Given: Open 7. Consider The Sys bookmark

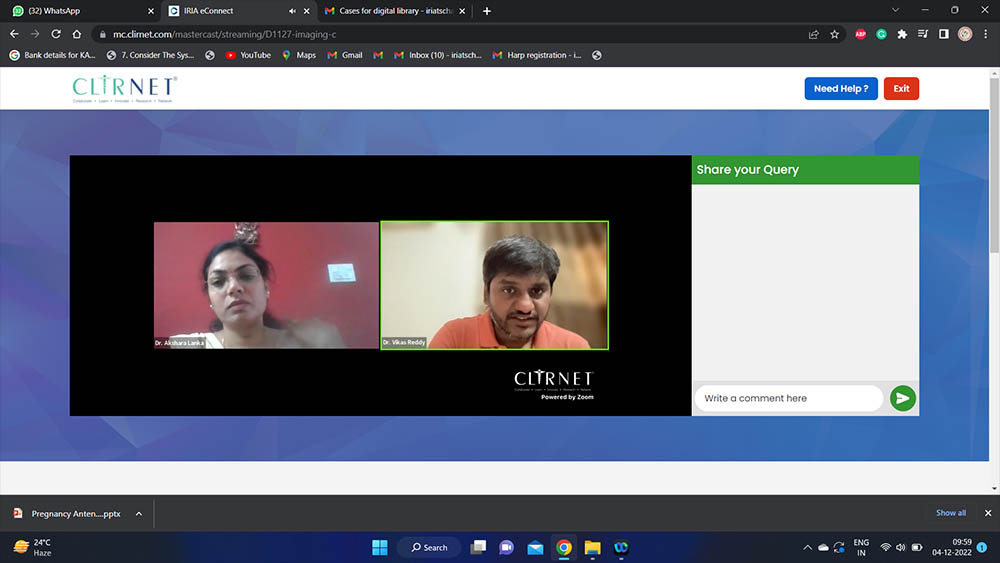Looking at the screenshot, I should tap(150, 55).
